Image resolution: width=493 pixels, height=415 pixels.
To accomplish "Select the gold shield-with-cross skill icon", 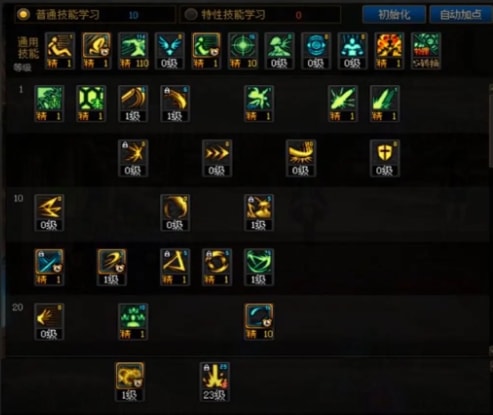I will click(385, 158).
